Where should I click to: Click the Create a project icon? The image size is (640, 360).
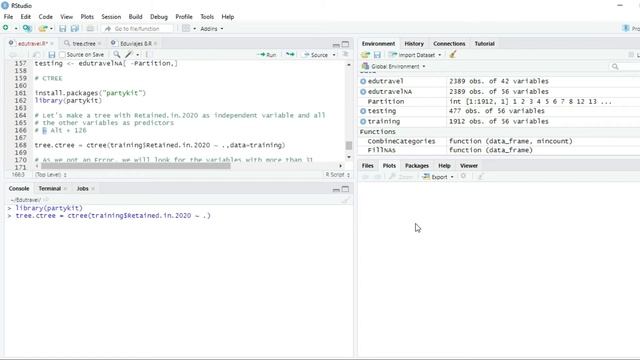click(x=27, y=29)
